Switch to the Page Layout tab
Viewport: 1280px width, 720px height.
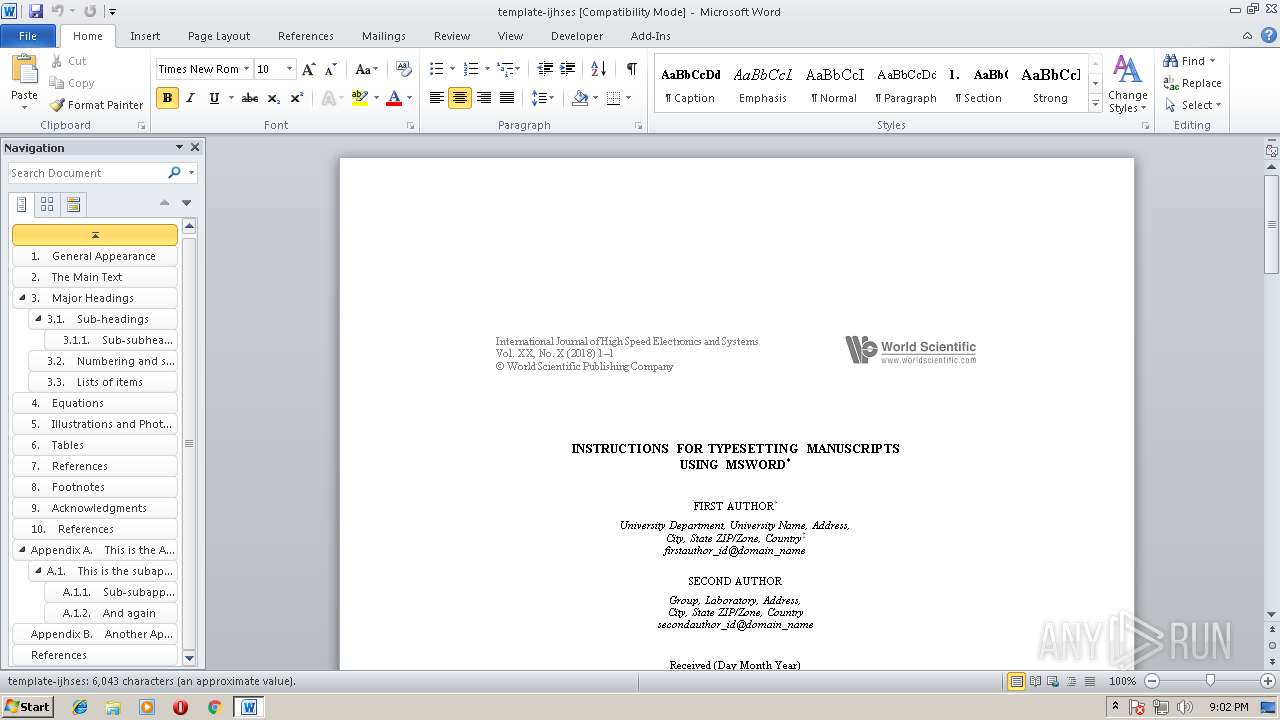pos(219,36)
